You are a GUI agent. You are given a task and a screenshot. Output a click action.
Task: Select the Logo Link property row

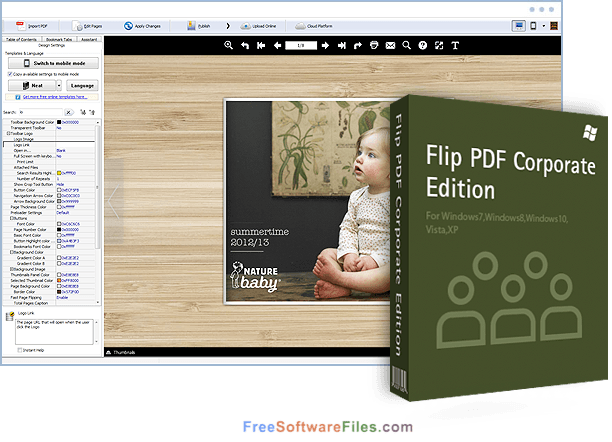49,145
